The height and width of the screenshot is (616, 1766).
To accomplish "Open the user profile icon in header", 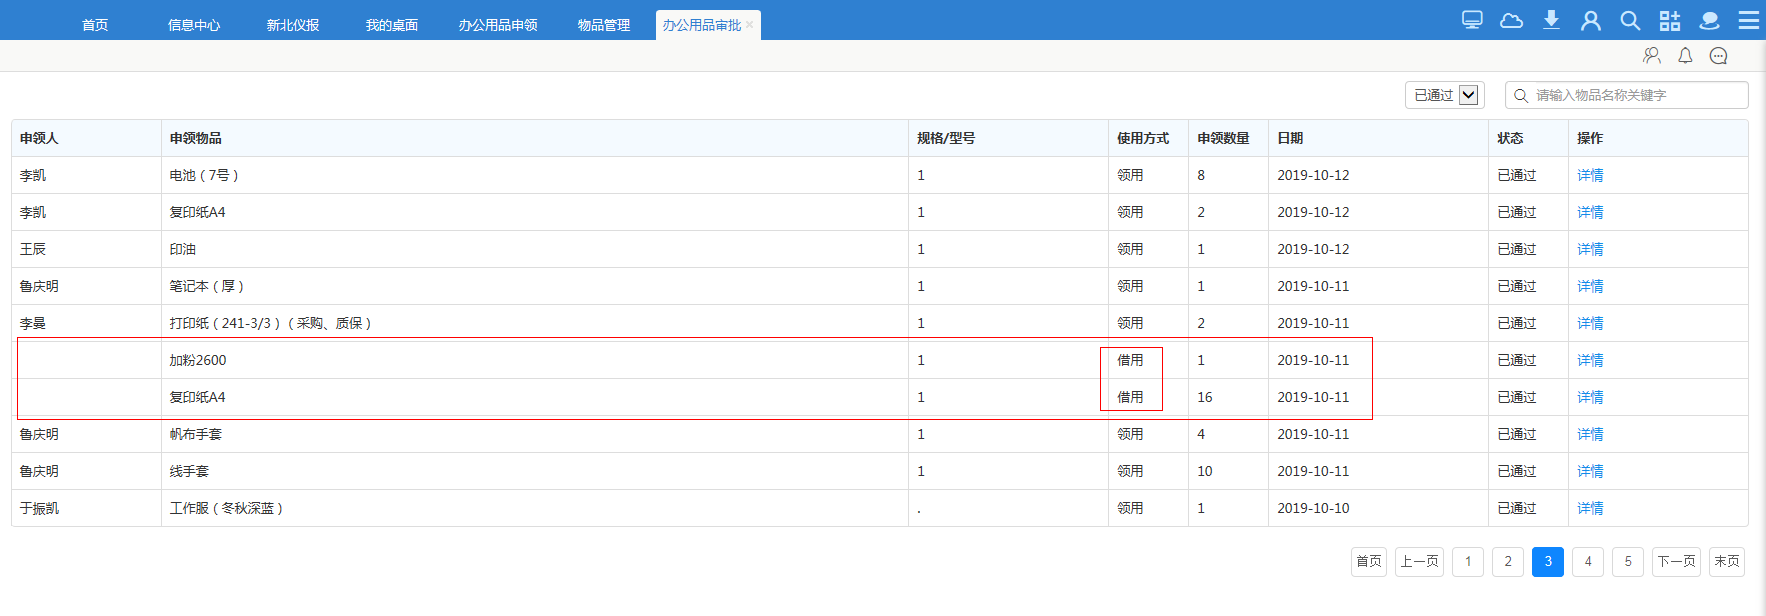I will (1590, 20).
